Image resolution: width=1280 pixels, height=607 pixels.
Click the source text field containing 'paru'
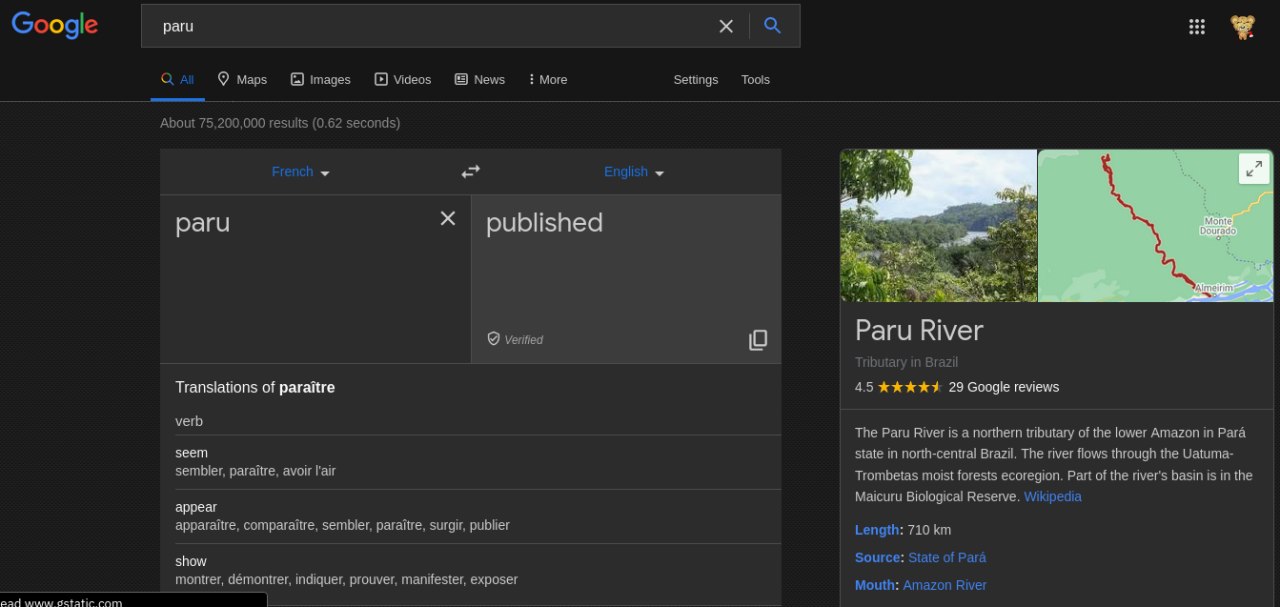click(315, 279)
